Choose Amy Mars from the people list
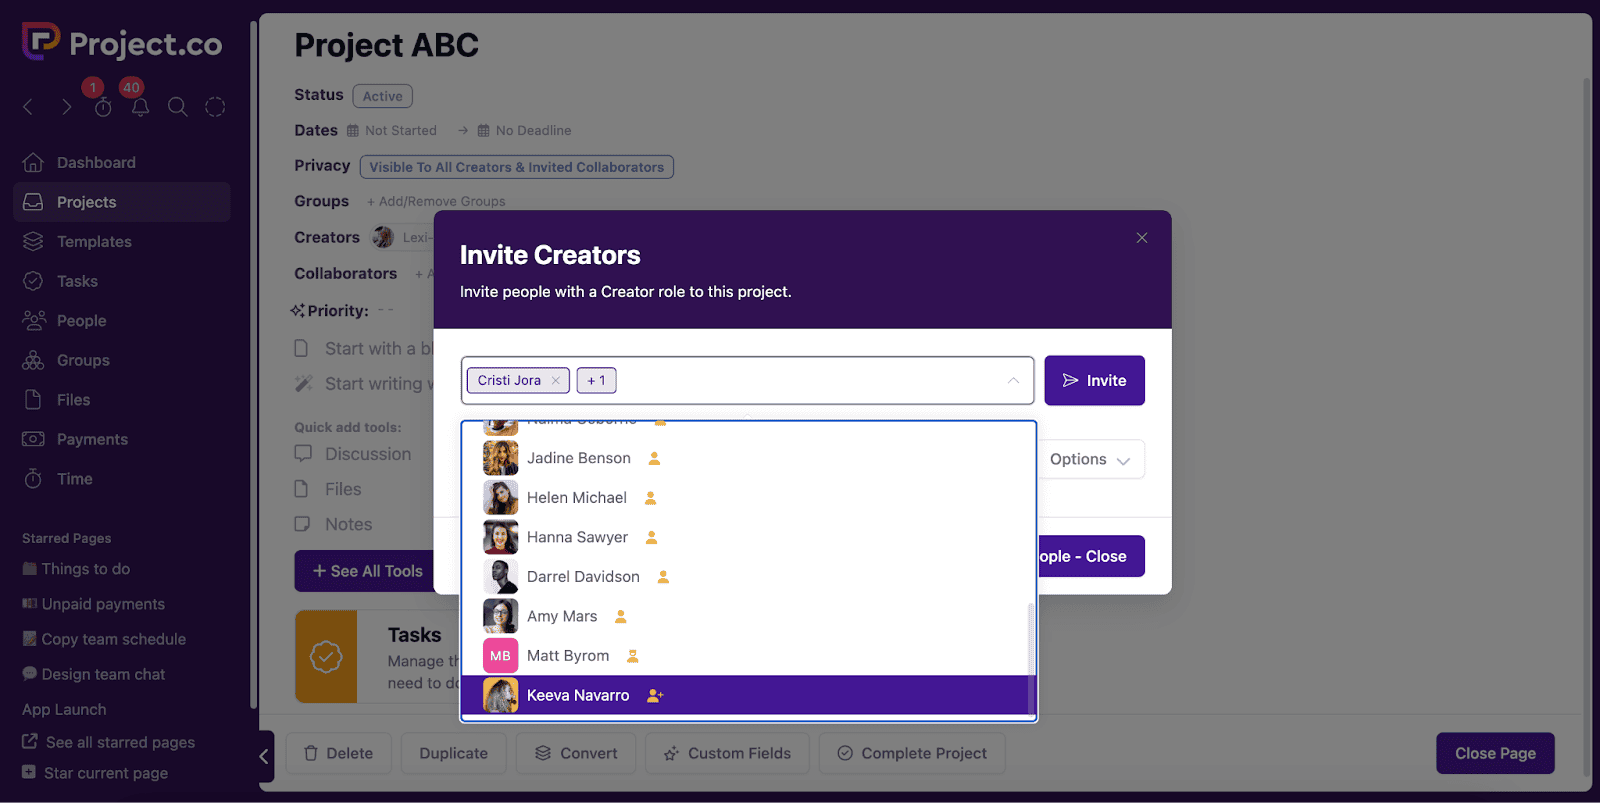 coord(561,616)
